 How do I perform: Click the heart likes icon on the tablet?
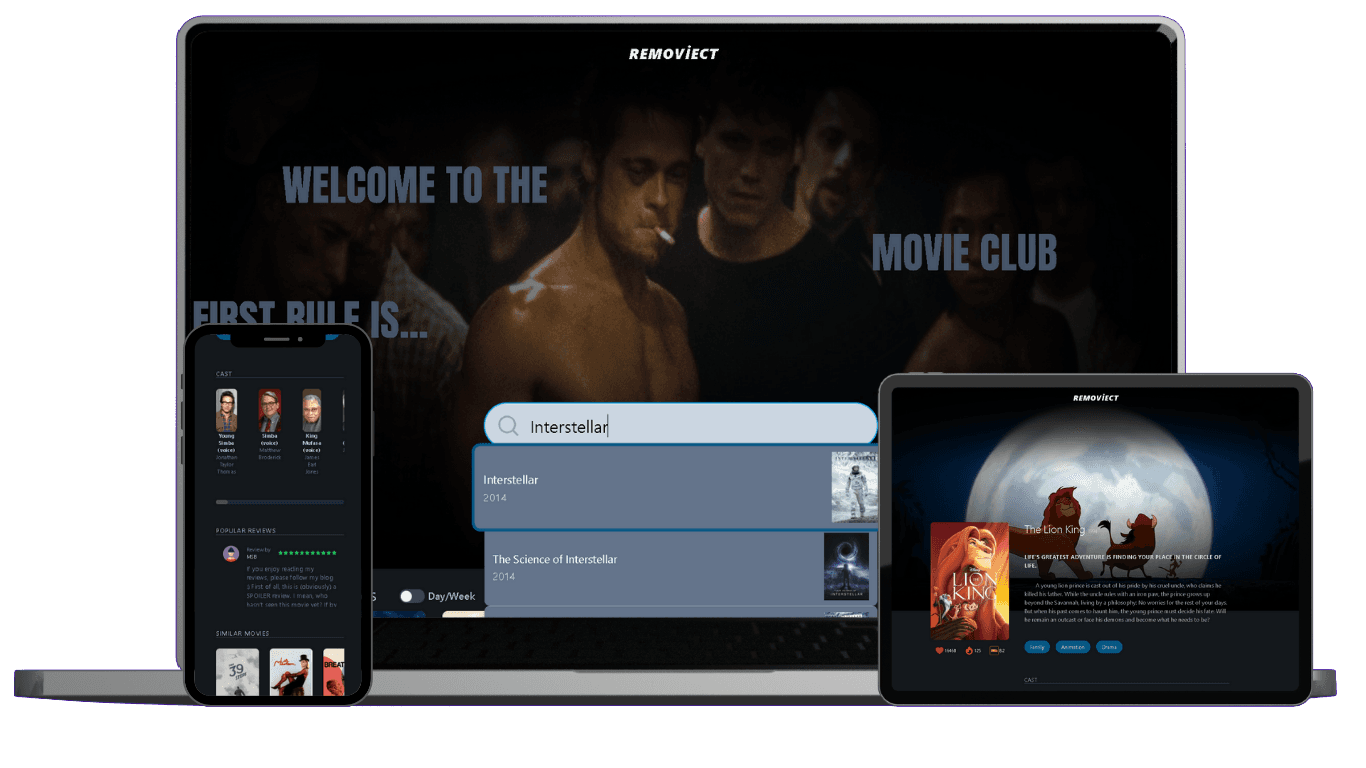coord(940,650)
